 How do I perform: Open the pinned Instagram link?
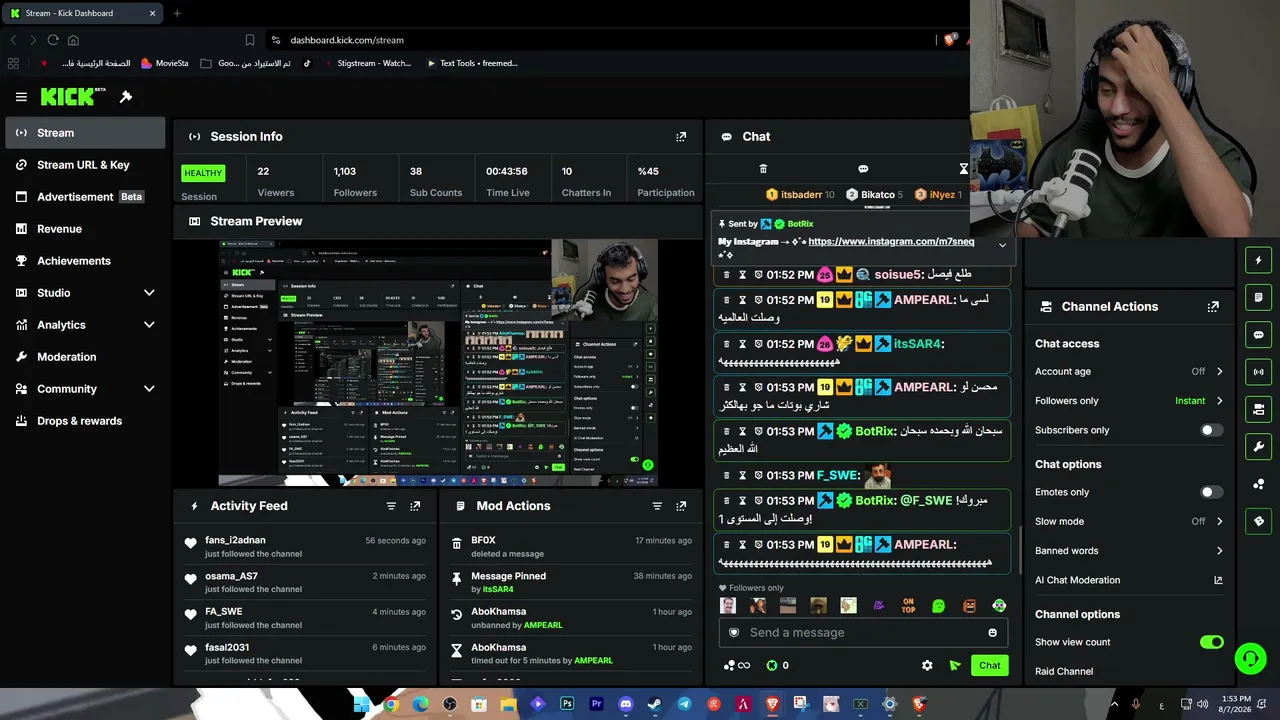[891, 242]
